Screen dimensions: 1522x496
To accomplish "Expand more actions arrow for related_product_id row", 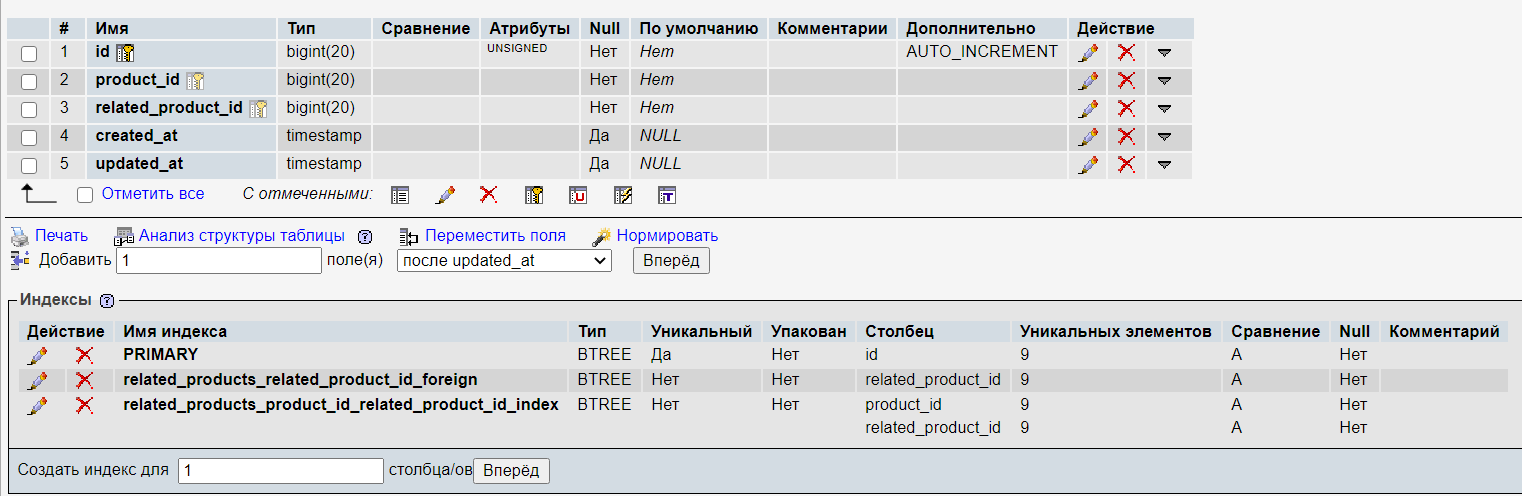I will (1164, 109).
